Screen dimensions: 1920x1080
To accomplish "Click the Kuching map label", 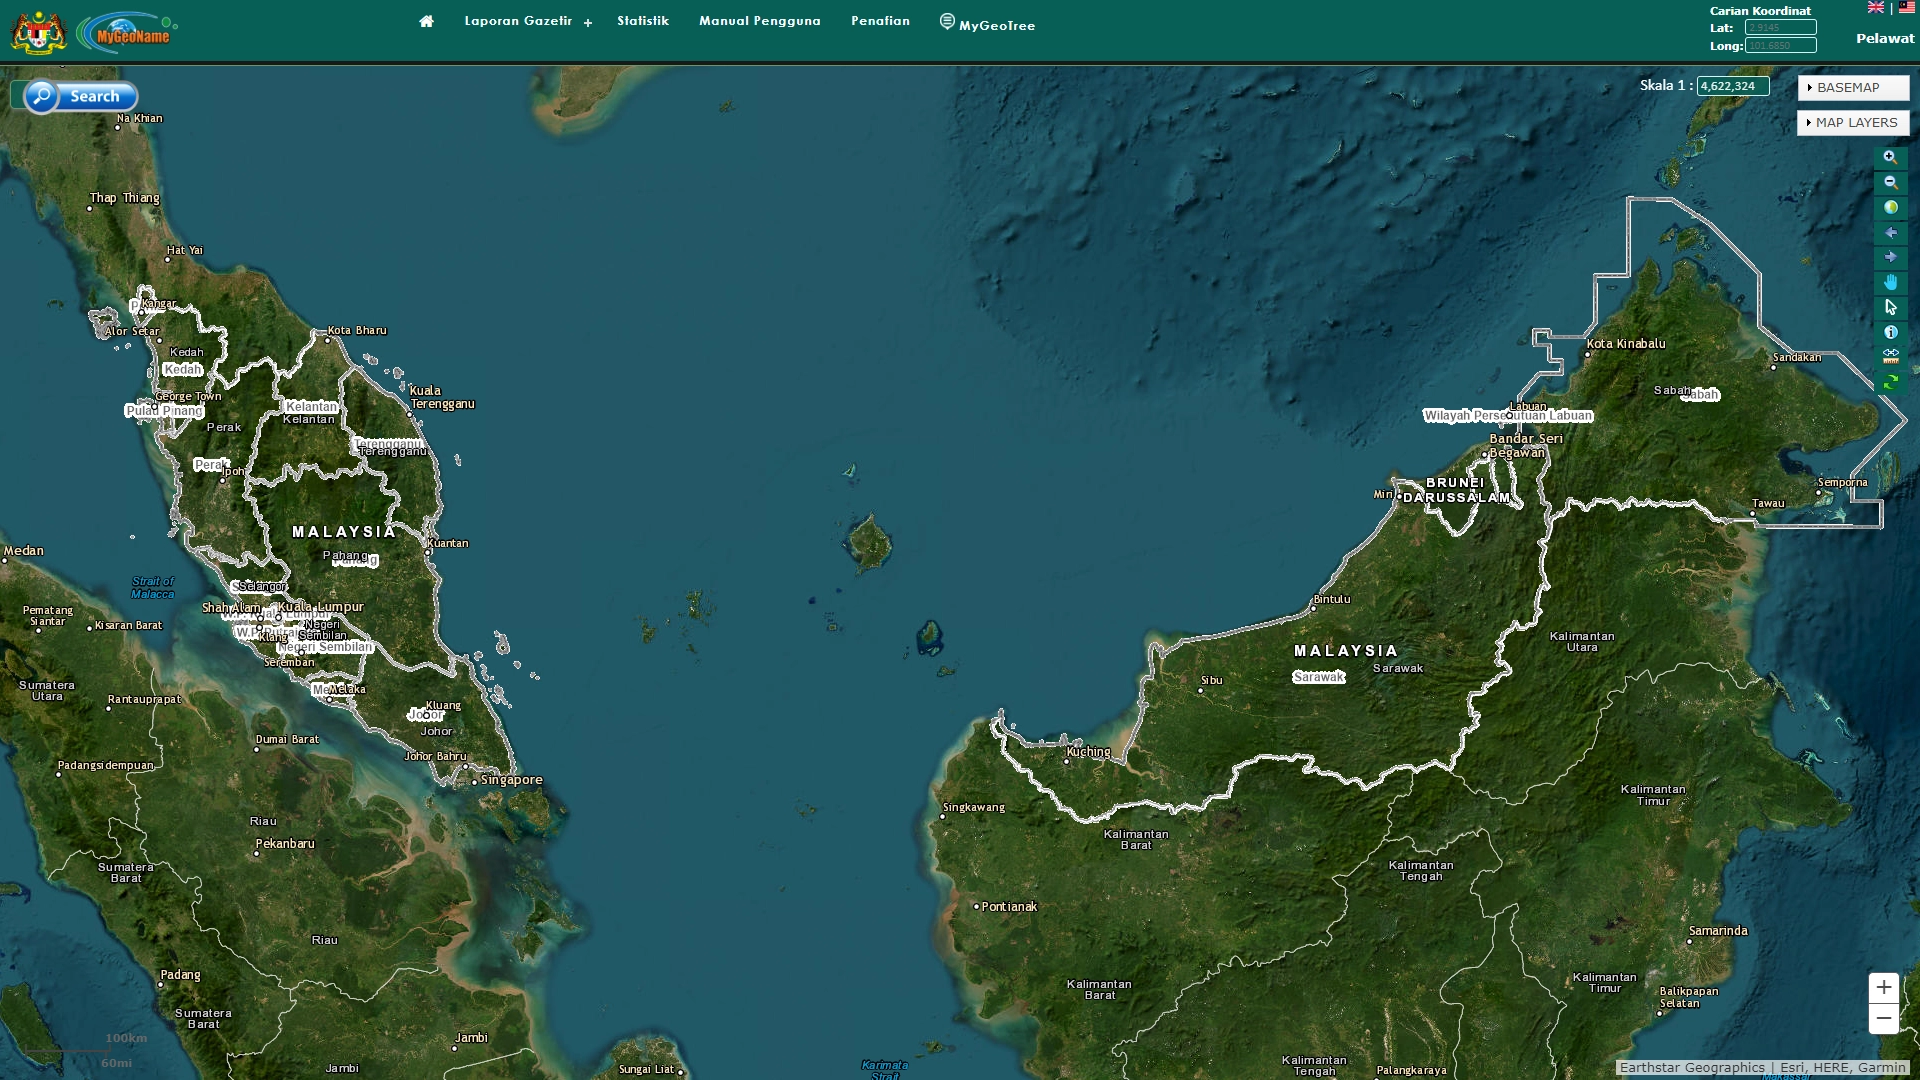I will (x=1089, y=752).
